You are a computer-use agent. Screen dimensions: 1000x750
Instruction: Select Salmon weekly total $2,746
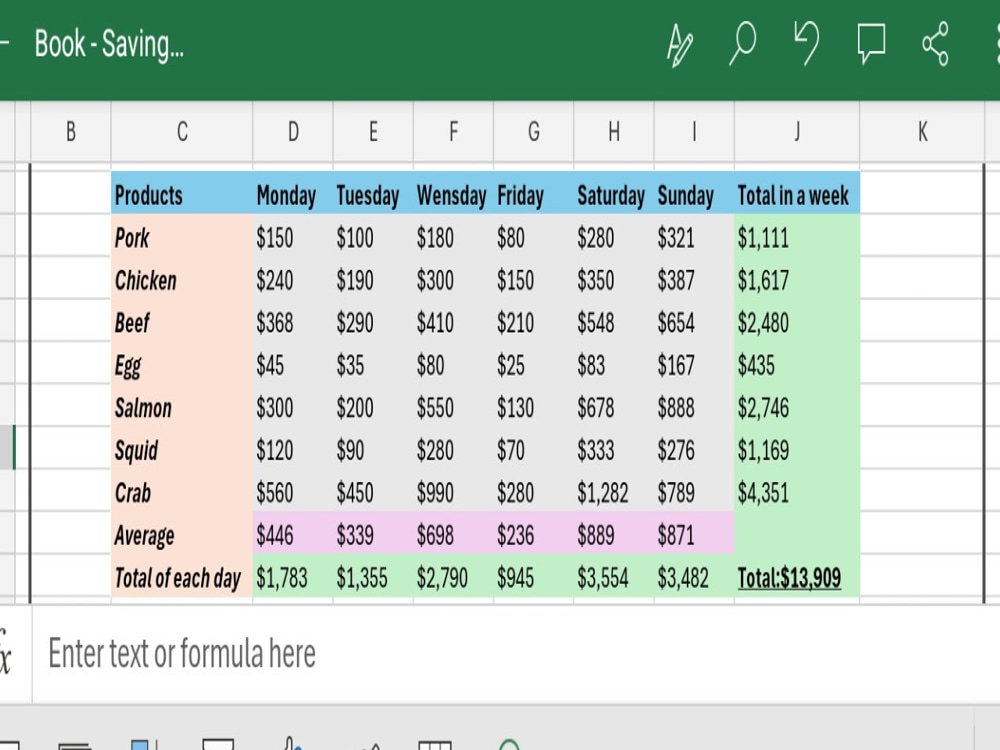coord(797,406)
